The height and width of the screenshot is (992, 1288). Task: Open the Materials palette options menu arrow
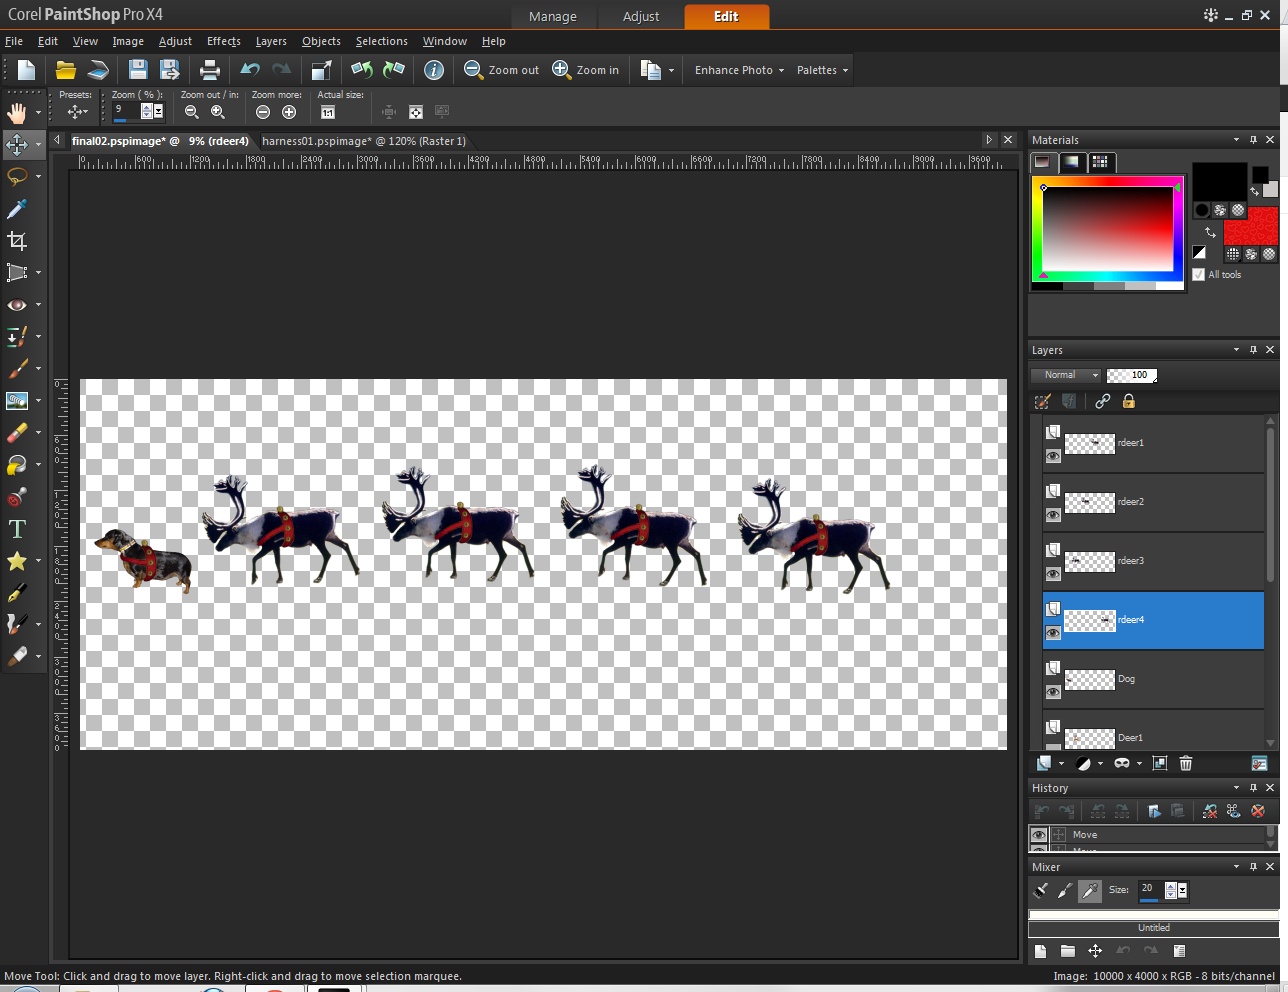click(x=1236, y=140)
